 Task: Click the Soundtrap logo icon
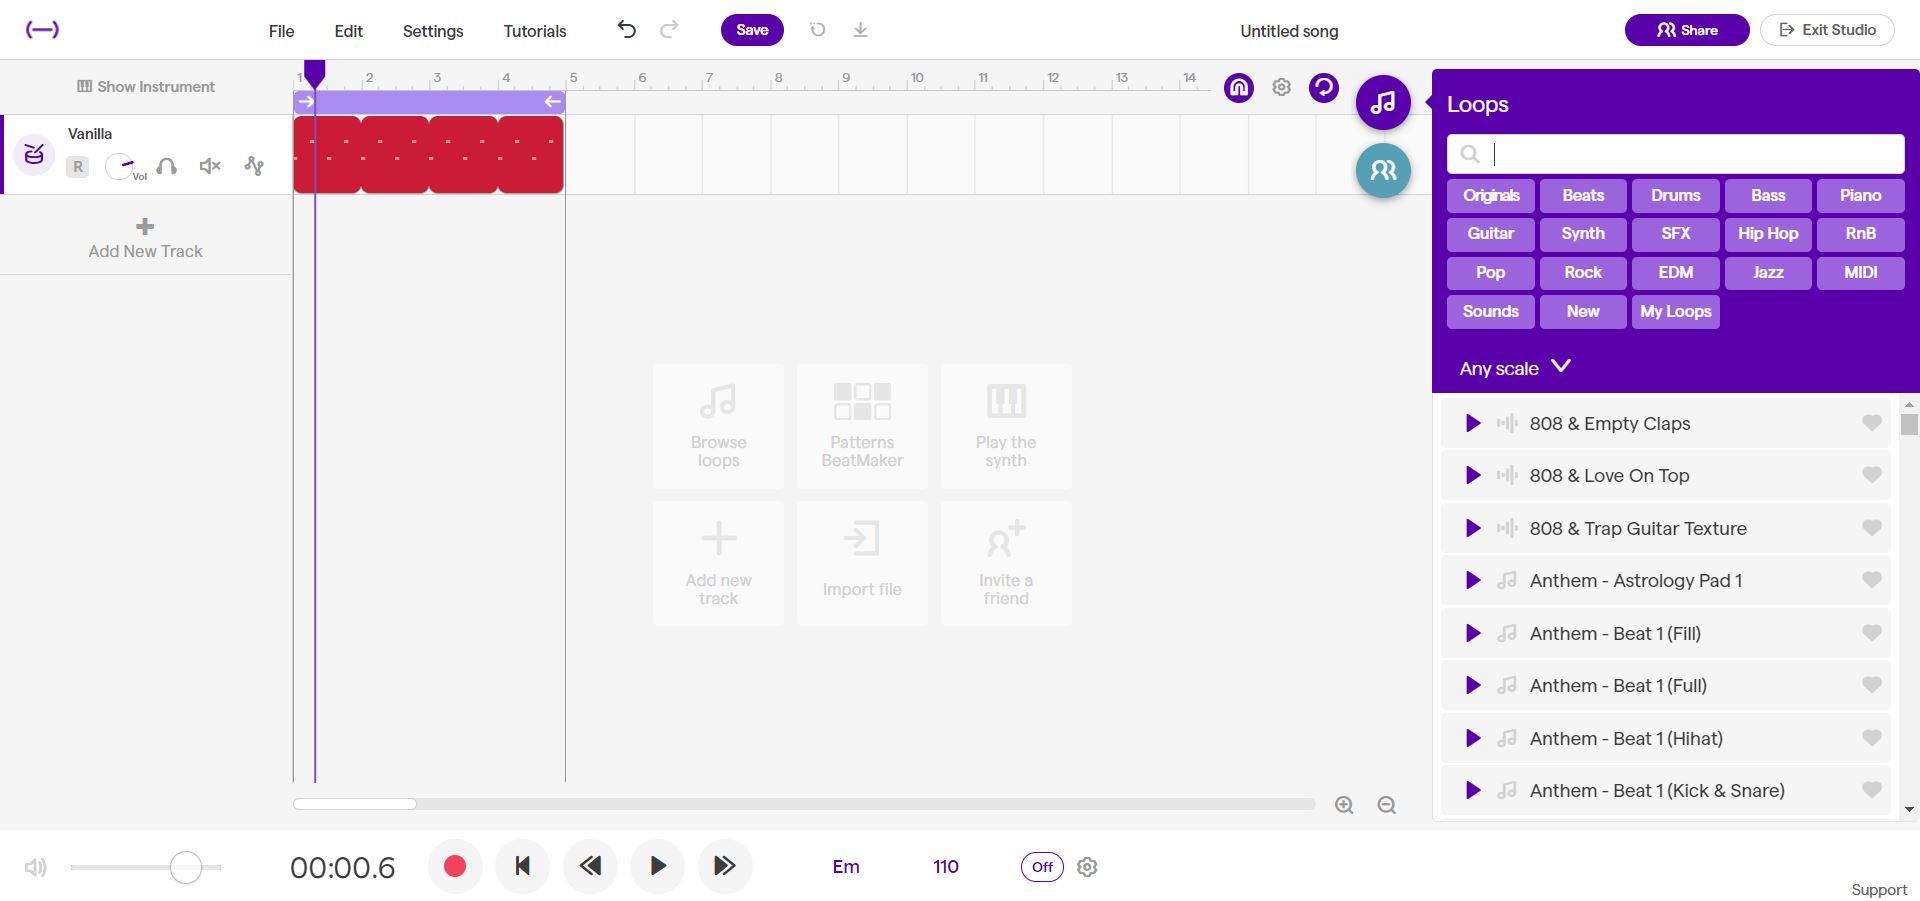tap(42, 30)
